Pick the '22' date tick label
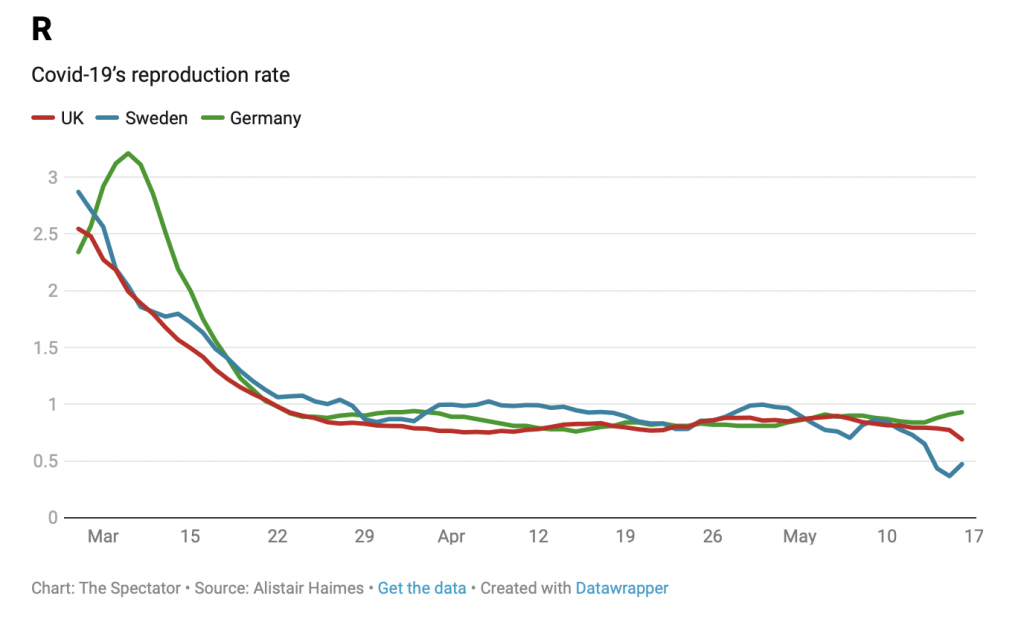Viewport: 1024px width, 622px height. (x=277, y=537)
